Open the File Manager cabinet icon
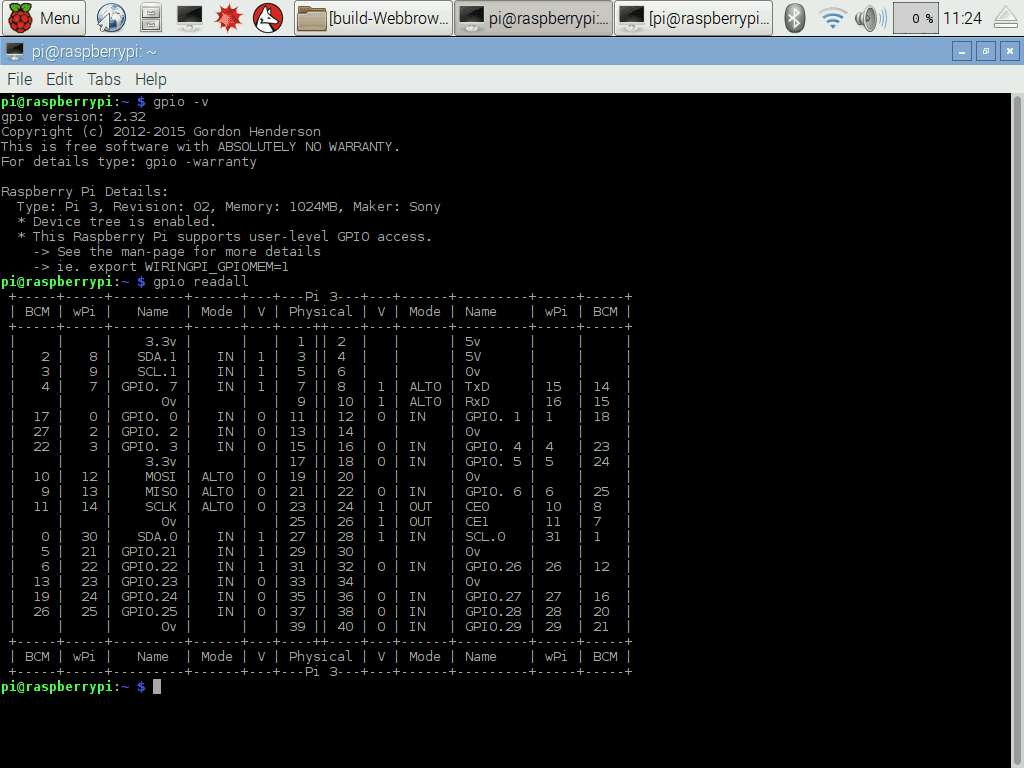1024x768 pixels. (x=150, y=17)
